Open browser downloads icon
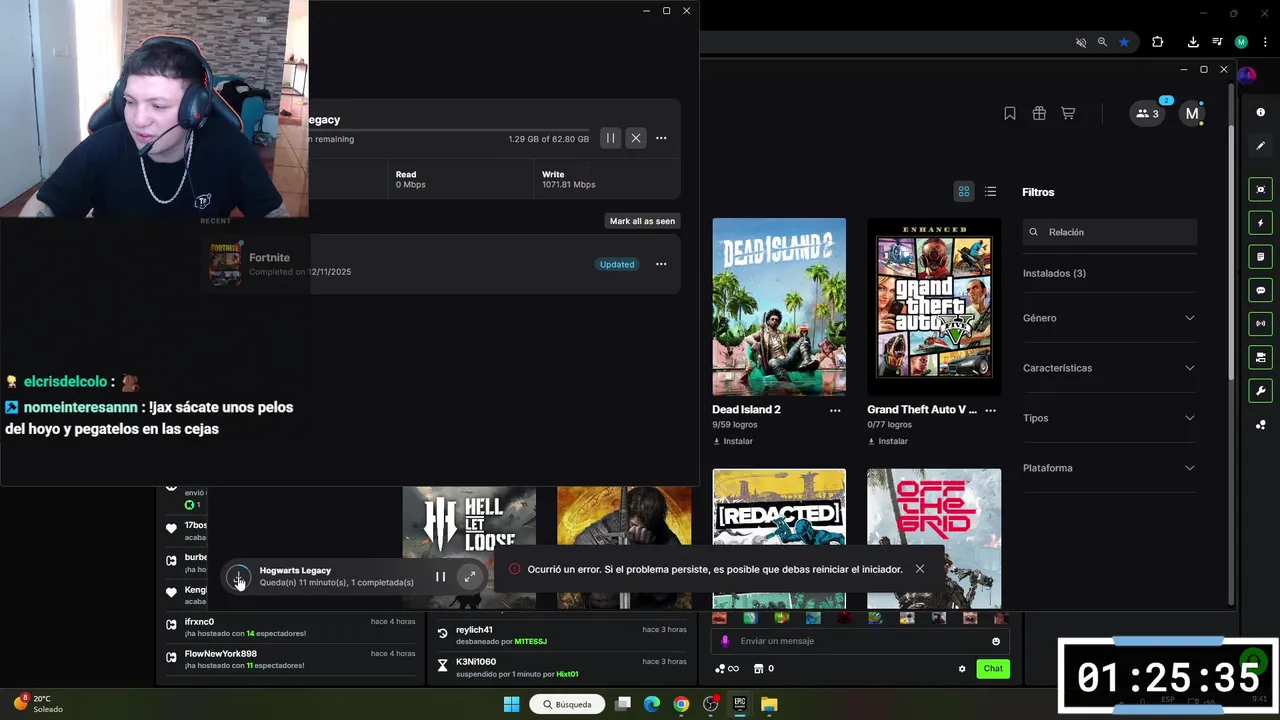Screen dimensions: 1280x720 [1193, 42]
